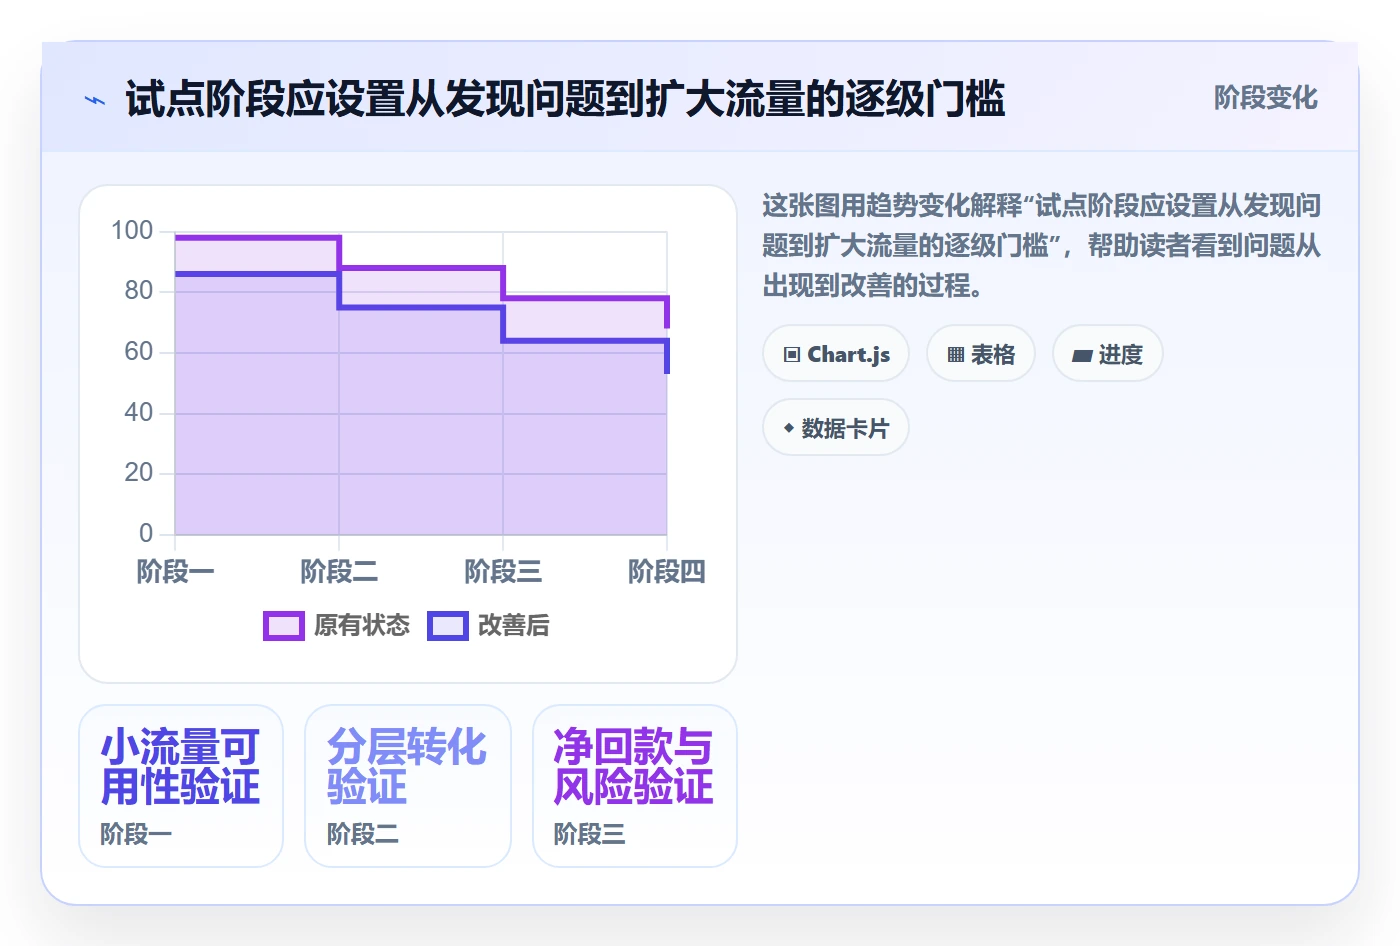Select the Chart.js tag label text
The width and height of the screenshot is (1400, 946).
[x=849, y=354]
